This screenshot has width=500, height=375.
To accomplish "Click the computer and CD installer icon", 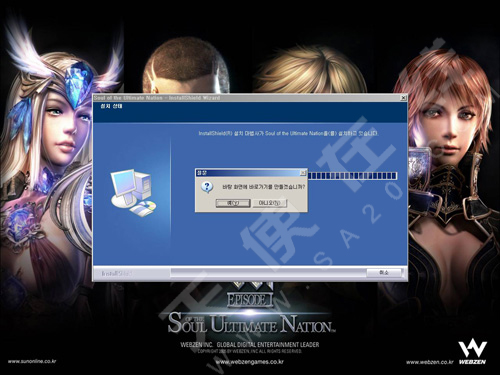I will tap(133, 193).
